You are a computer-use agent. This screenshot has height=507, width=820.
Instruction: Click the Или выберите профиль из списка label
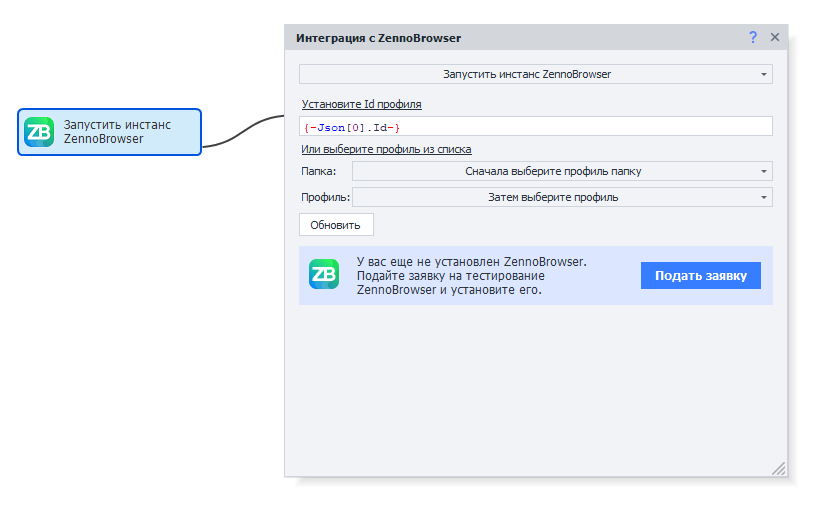[x=386, y=149]
